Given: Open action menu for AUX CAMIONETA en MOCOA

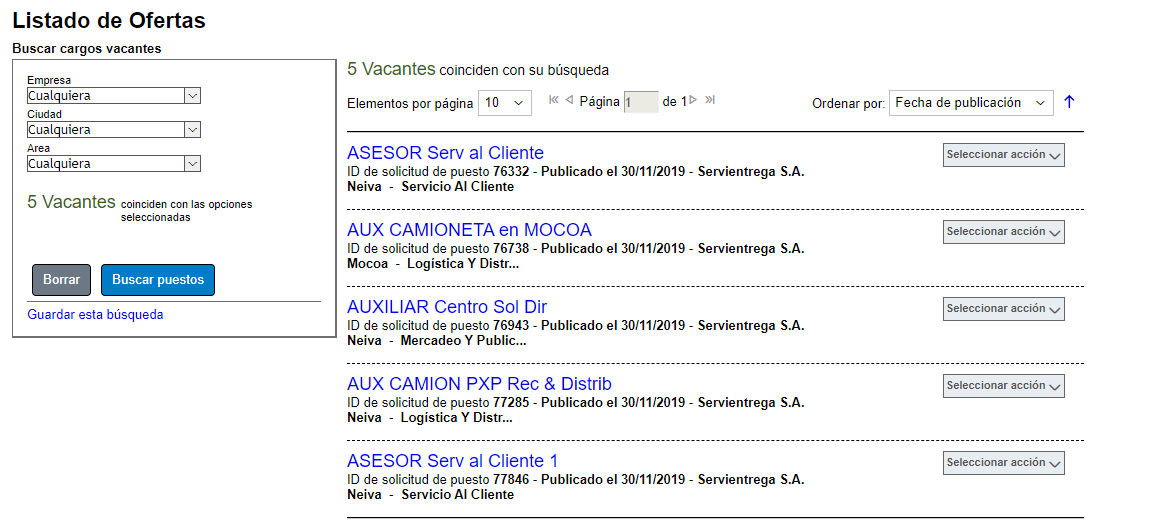Looking at the screenshot, I should pos(1003,232).
